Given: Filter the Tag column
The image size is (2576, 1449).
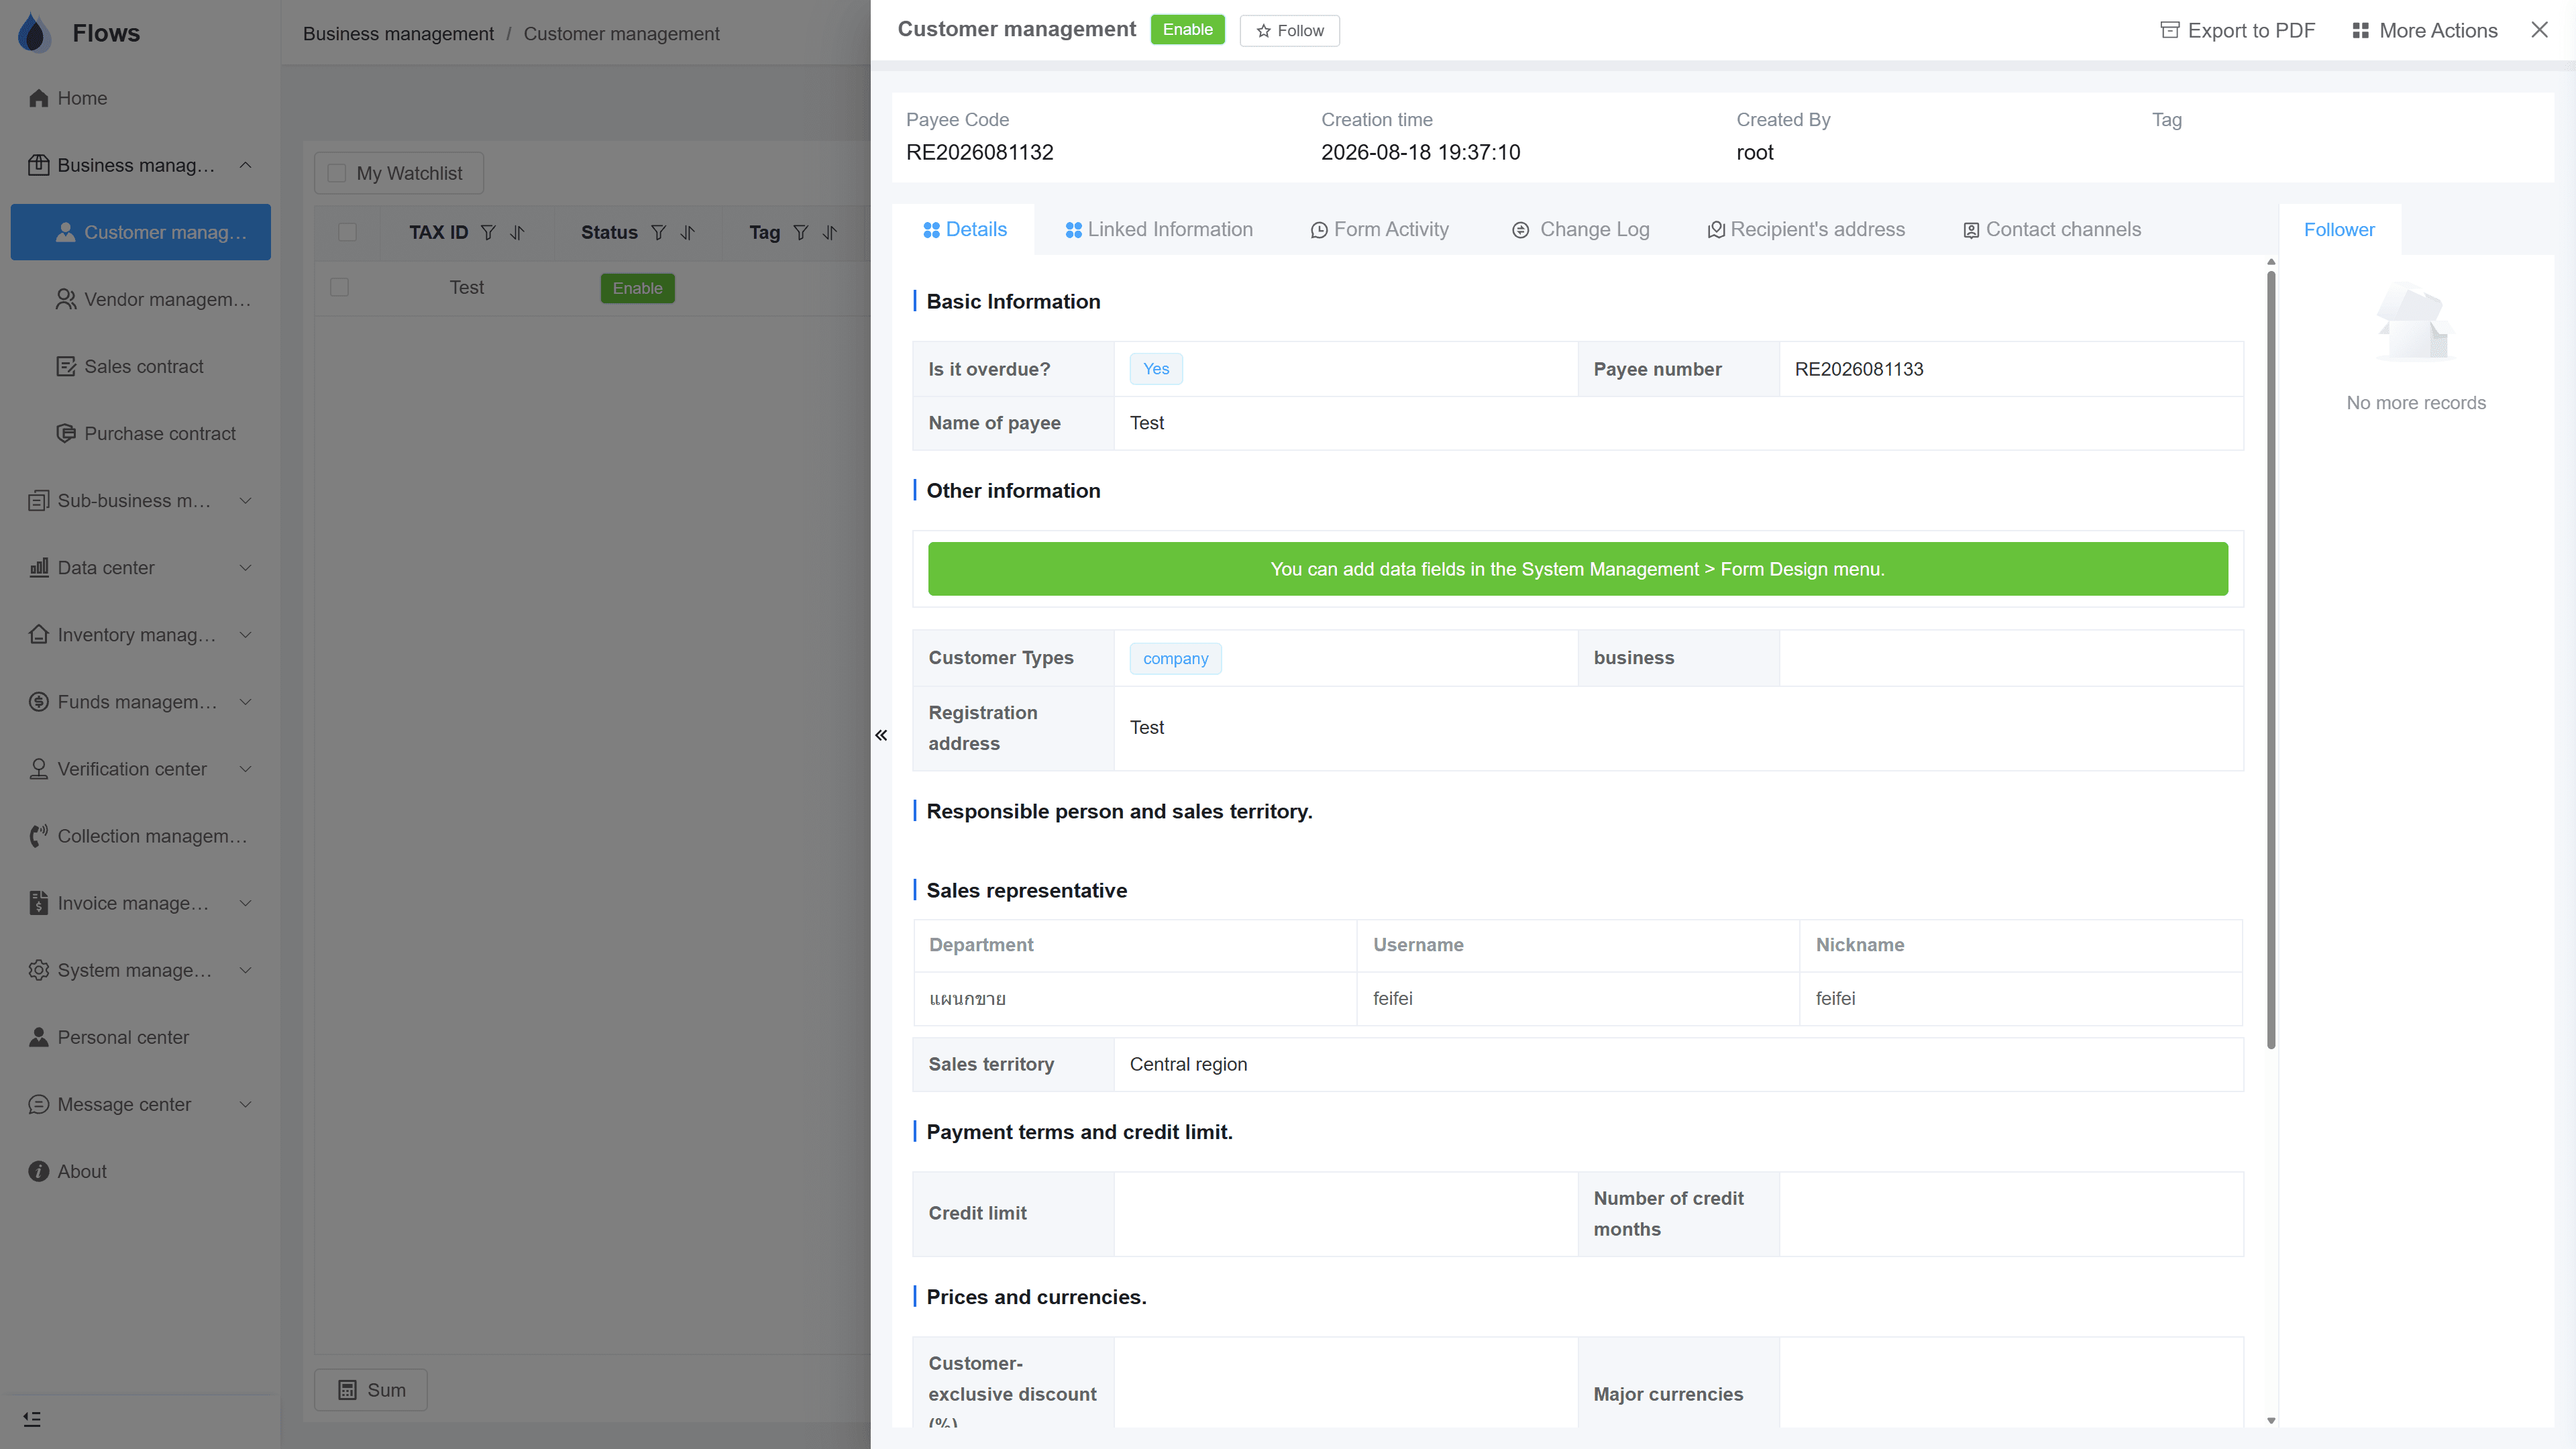Looking at the screenshot, I should pos(800,232).
